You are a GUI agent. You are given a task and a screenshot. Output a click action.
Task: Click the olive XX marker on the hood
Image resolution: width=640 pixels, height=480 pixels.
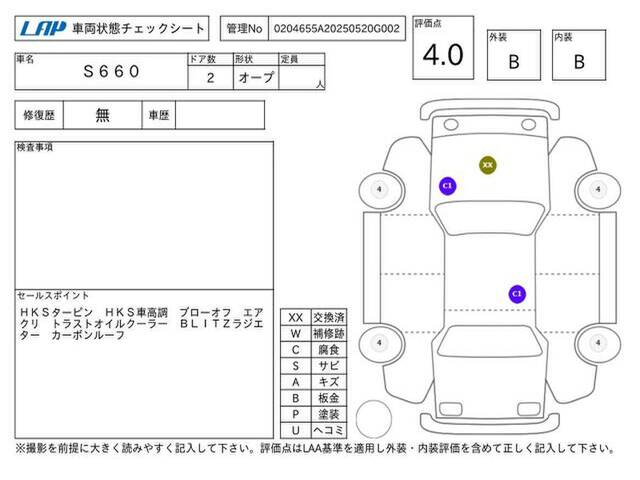tap(488, 165)
